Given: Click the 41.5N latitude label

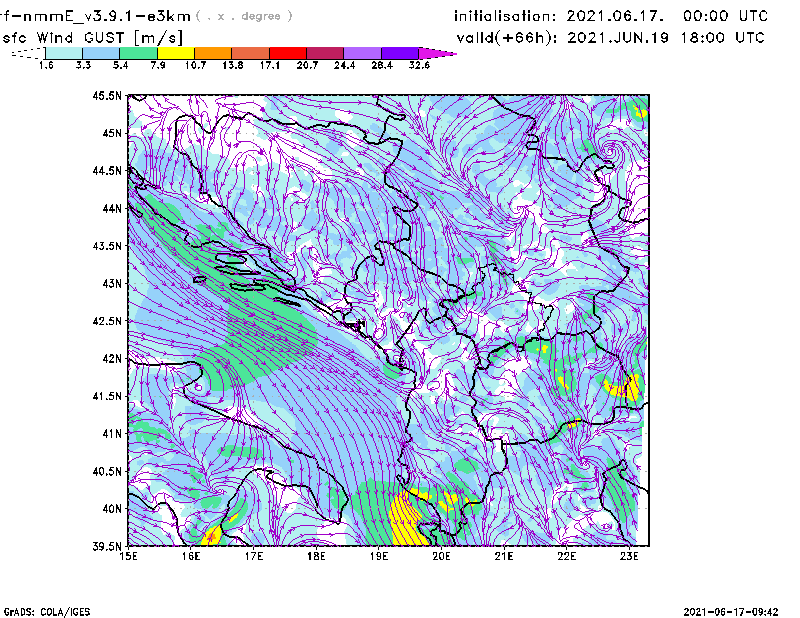Looking at the screenshot, I should click(x=107, y=396).
